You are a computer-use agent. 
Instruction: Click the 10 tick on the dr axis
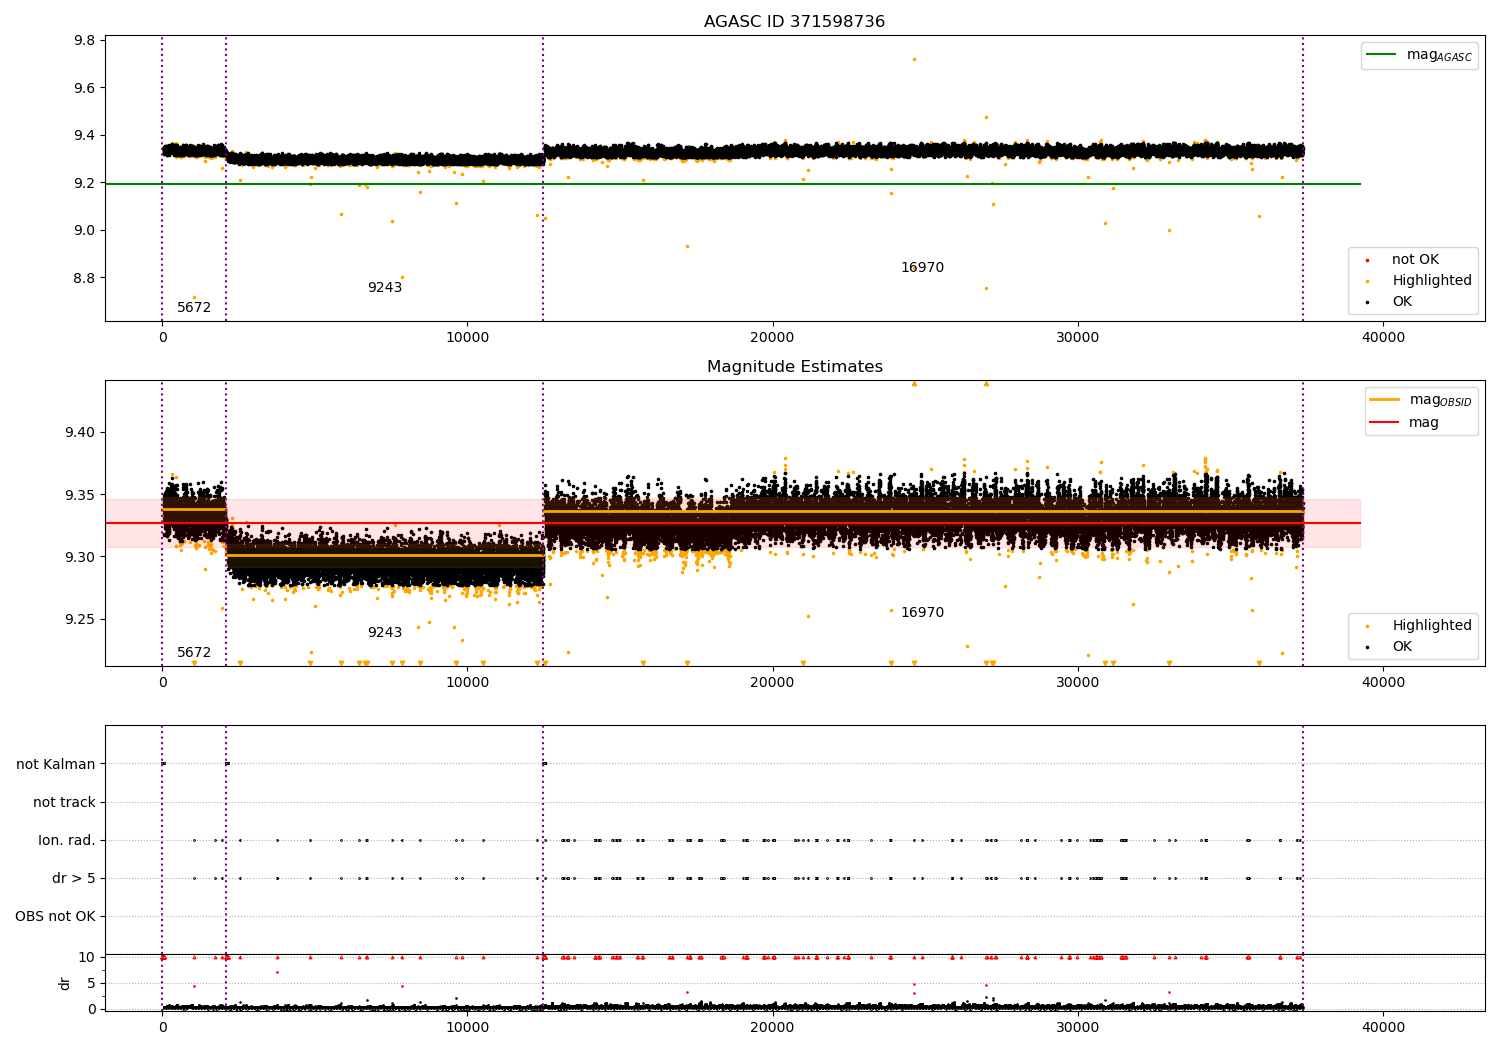point(87,958)
